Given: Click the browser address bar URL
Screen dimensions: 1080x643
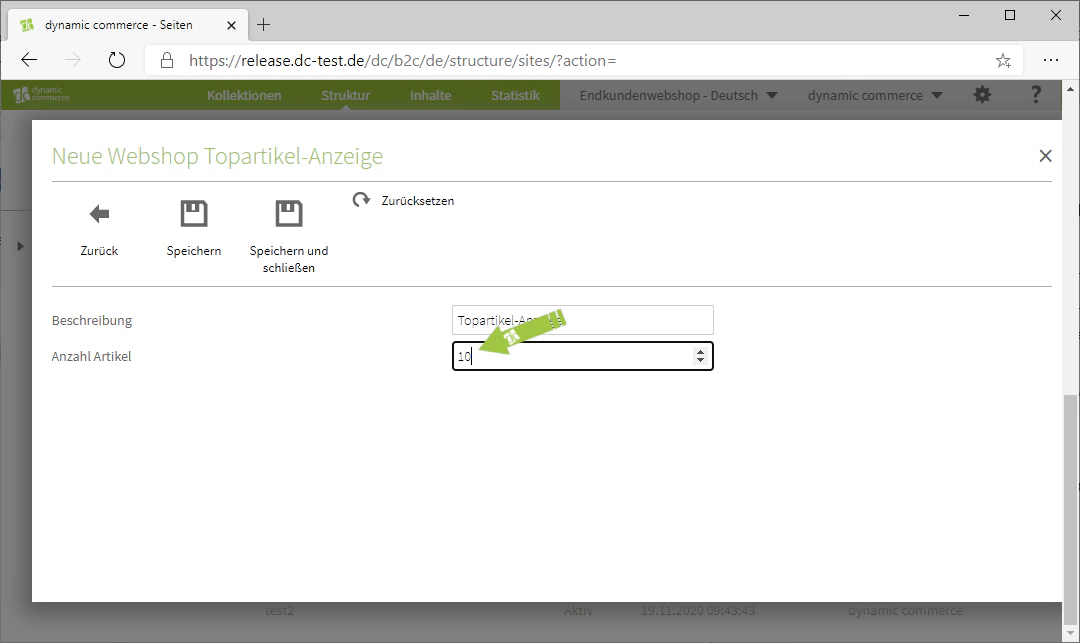Looking at the screenshot, I should [402, 61].
